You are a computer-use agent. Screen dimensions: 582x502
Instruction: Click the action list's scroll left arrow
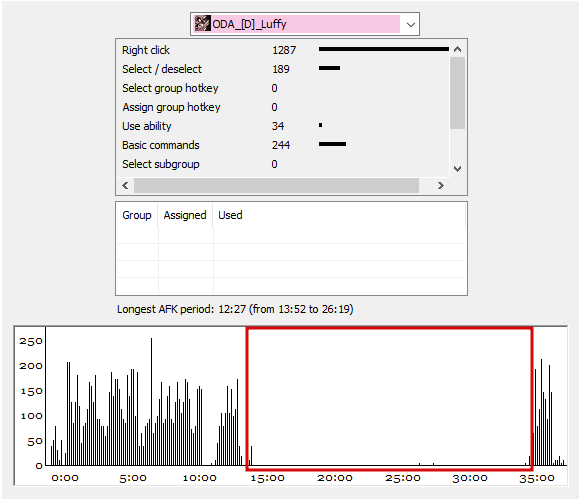[x=125, y=185]
